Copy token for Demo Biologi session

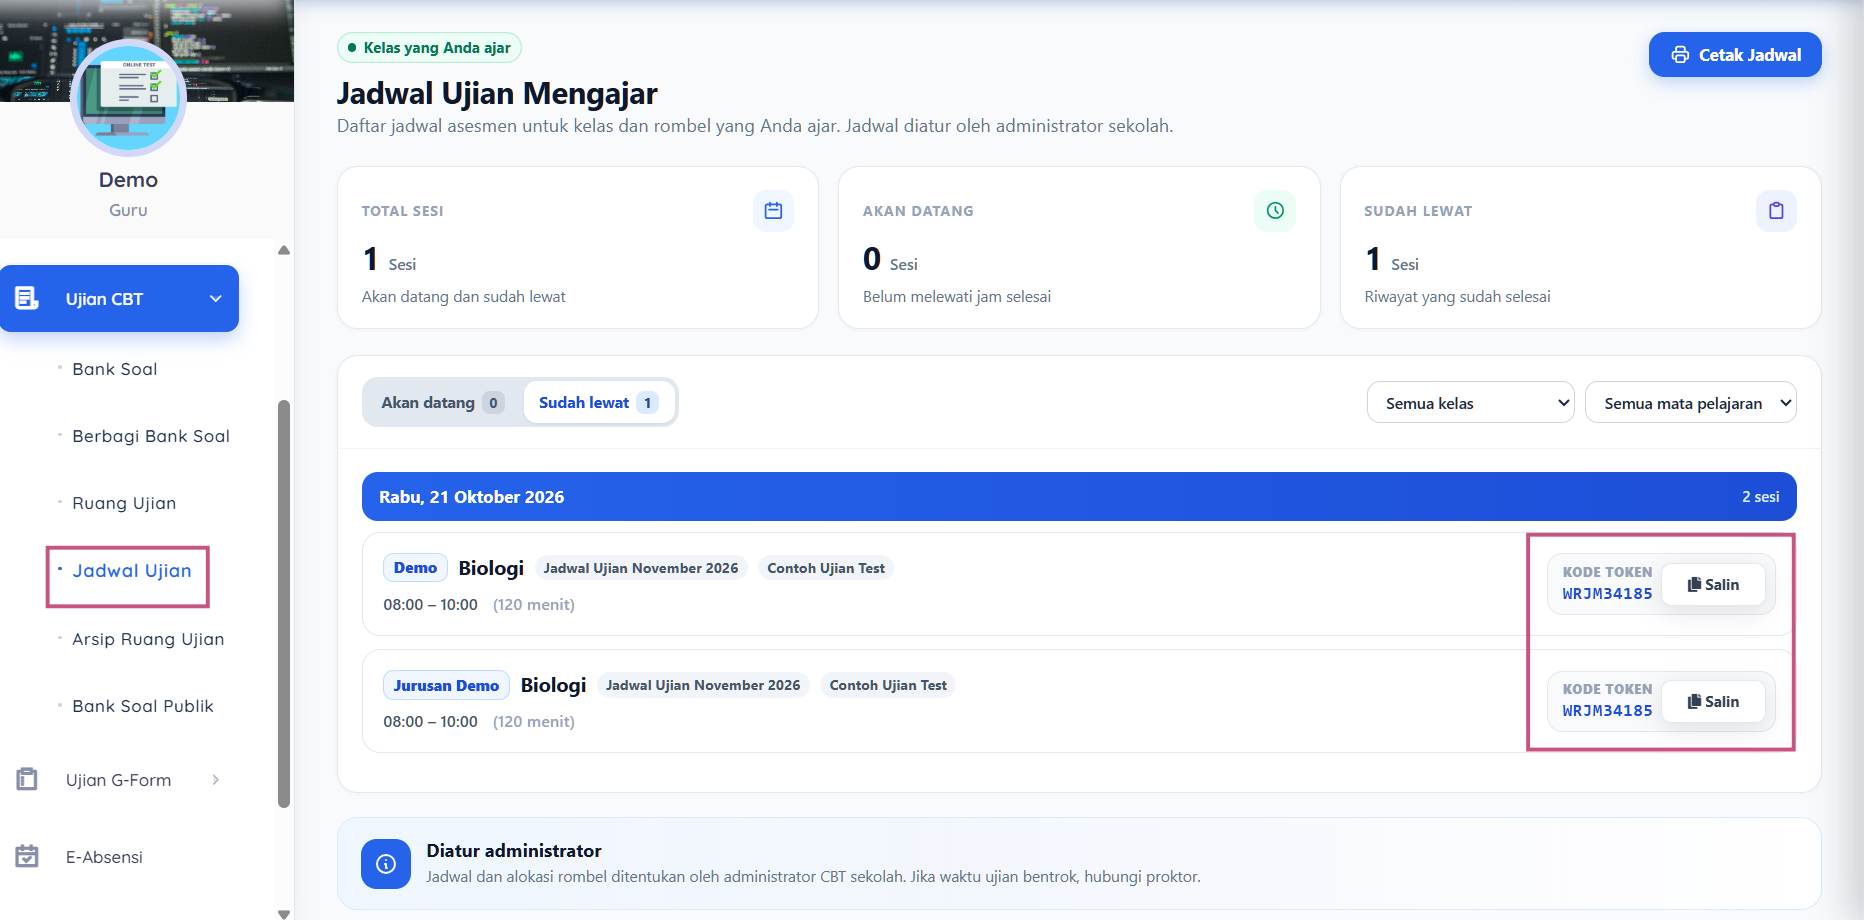(1713, 585)
